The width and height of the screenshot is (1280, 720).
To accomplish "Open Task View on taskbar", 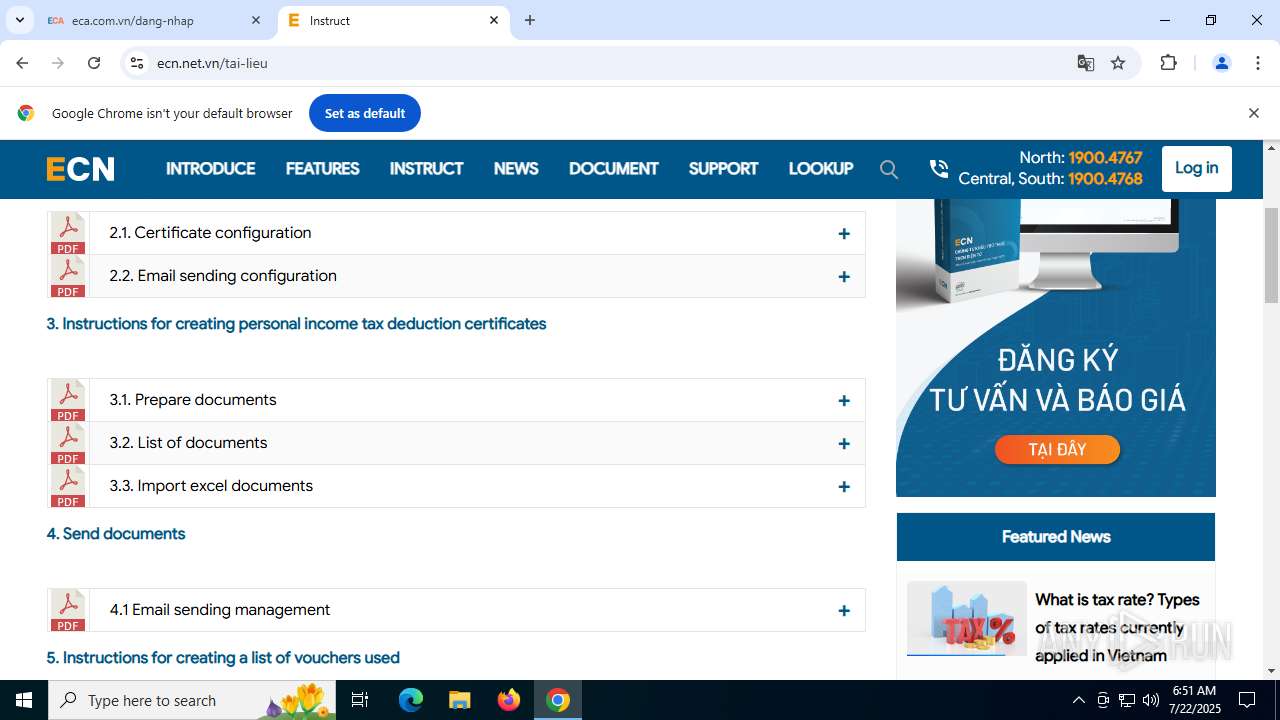I will click(361, 700).
